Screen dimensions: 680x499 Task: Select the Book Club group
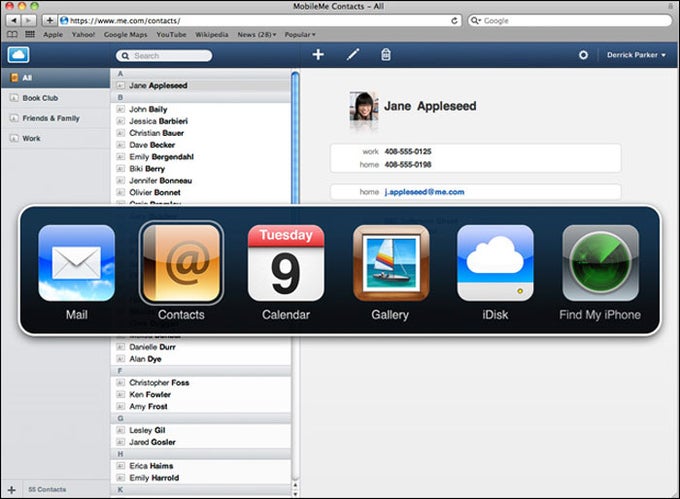[x=56, y=98]
